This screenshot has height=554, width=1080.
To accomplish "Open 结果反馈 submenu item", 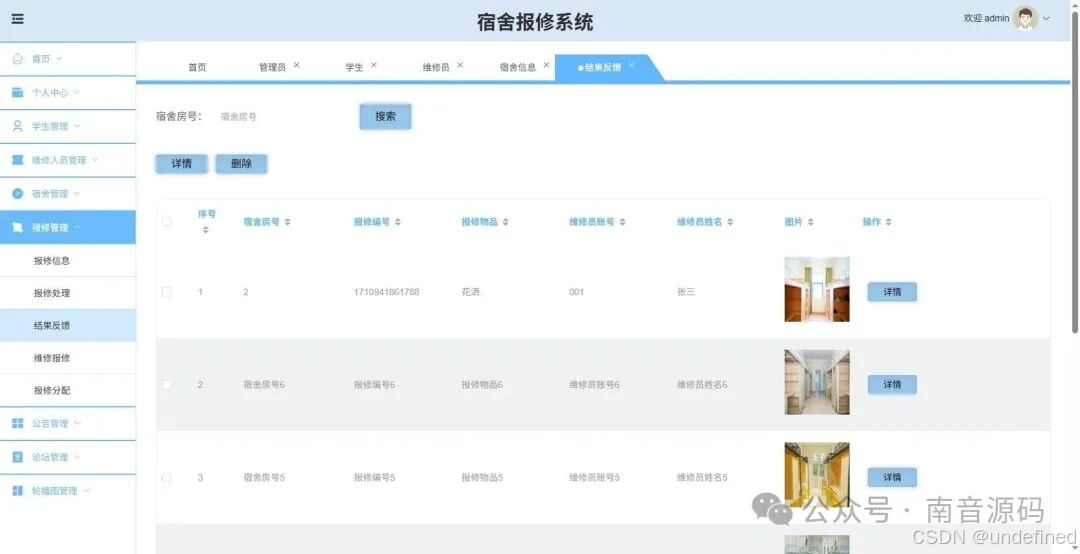I will coord(68,325).
